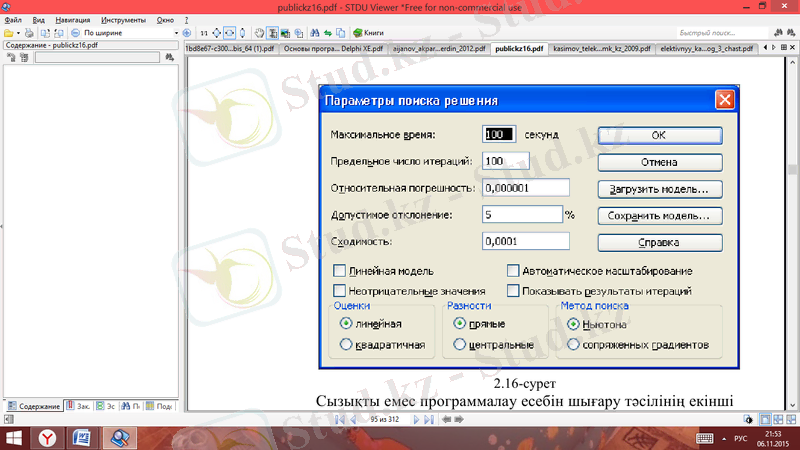Click the zoom in plus icon
The width and height of the screenshot is (800, 450).
[187, 33]
